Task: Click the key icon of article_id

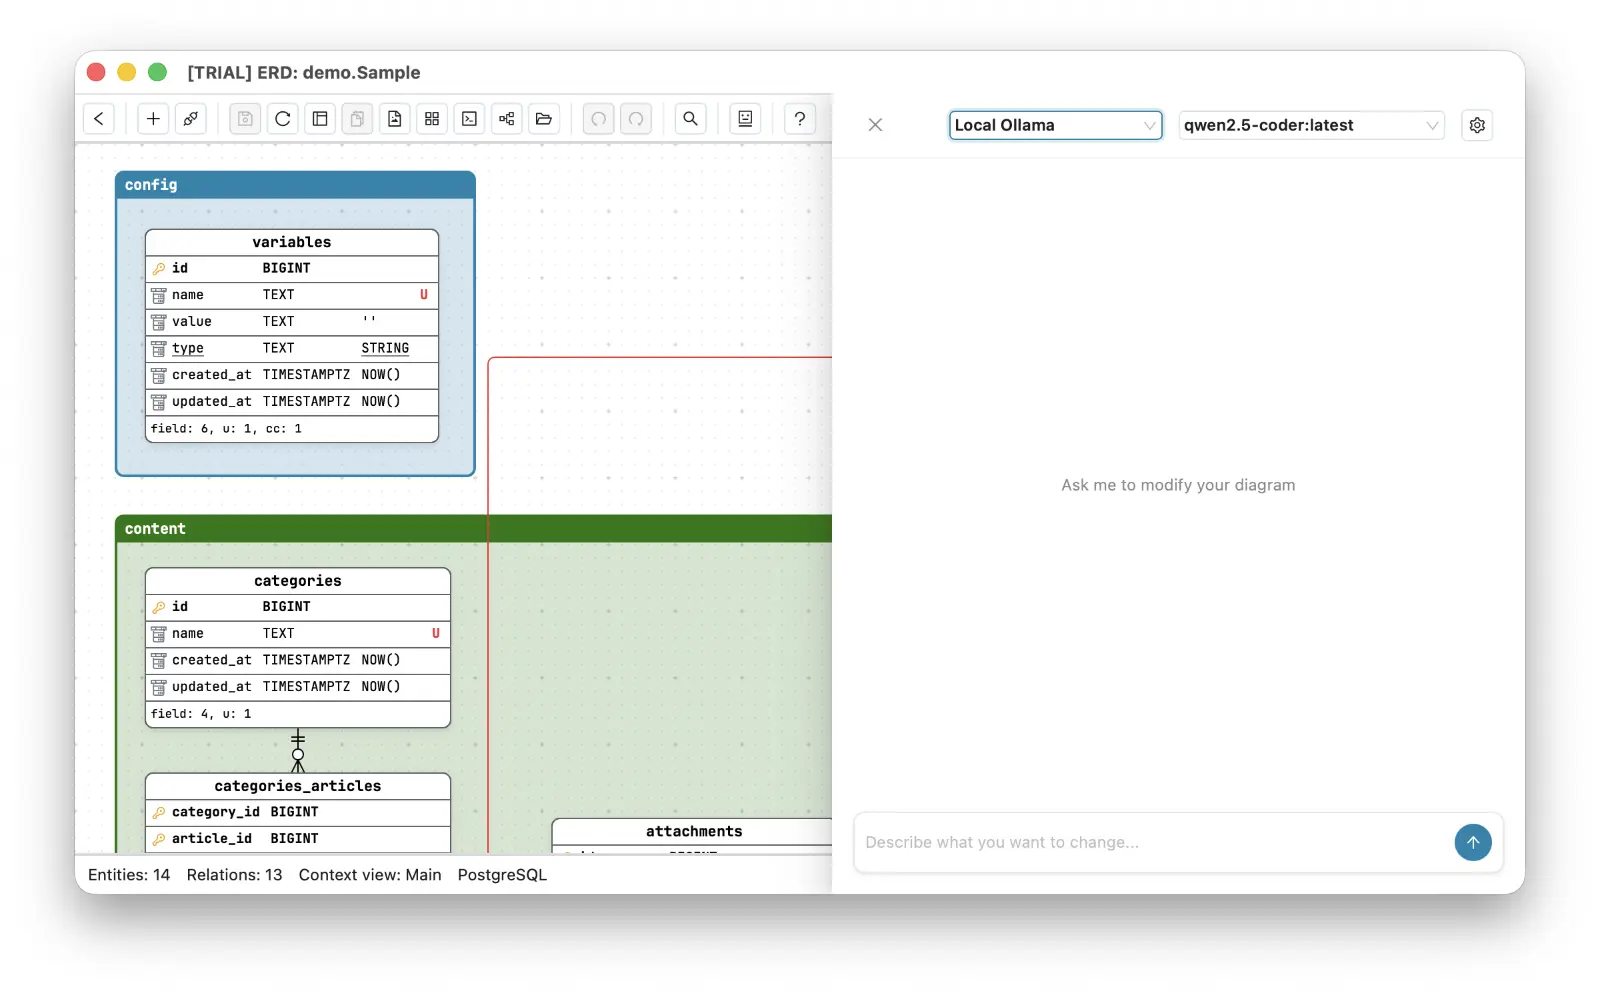Action: 159,840
